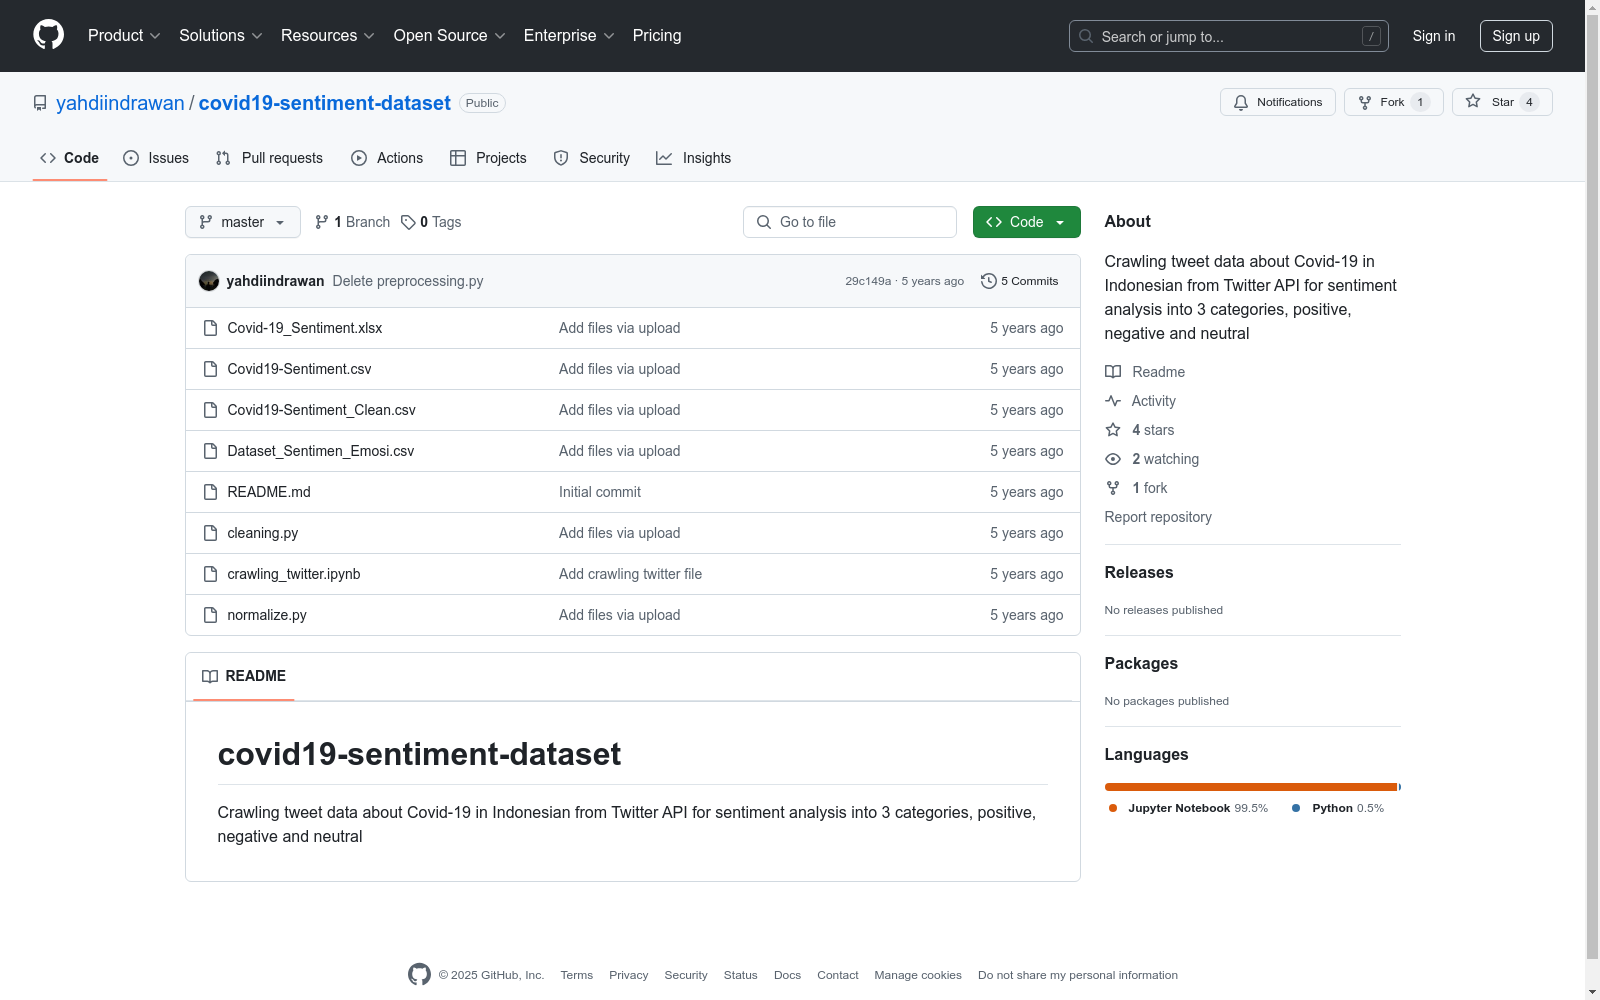Click the Python 0.5% language entry
This screenshot has width=1600, height=1000.
[1338, 808]
